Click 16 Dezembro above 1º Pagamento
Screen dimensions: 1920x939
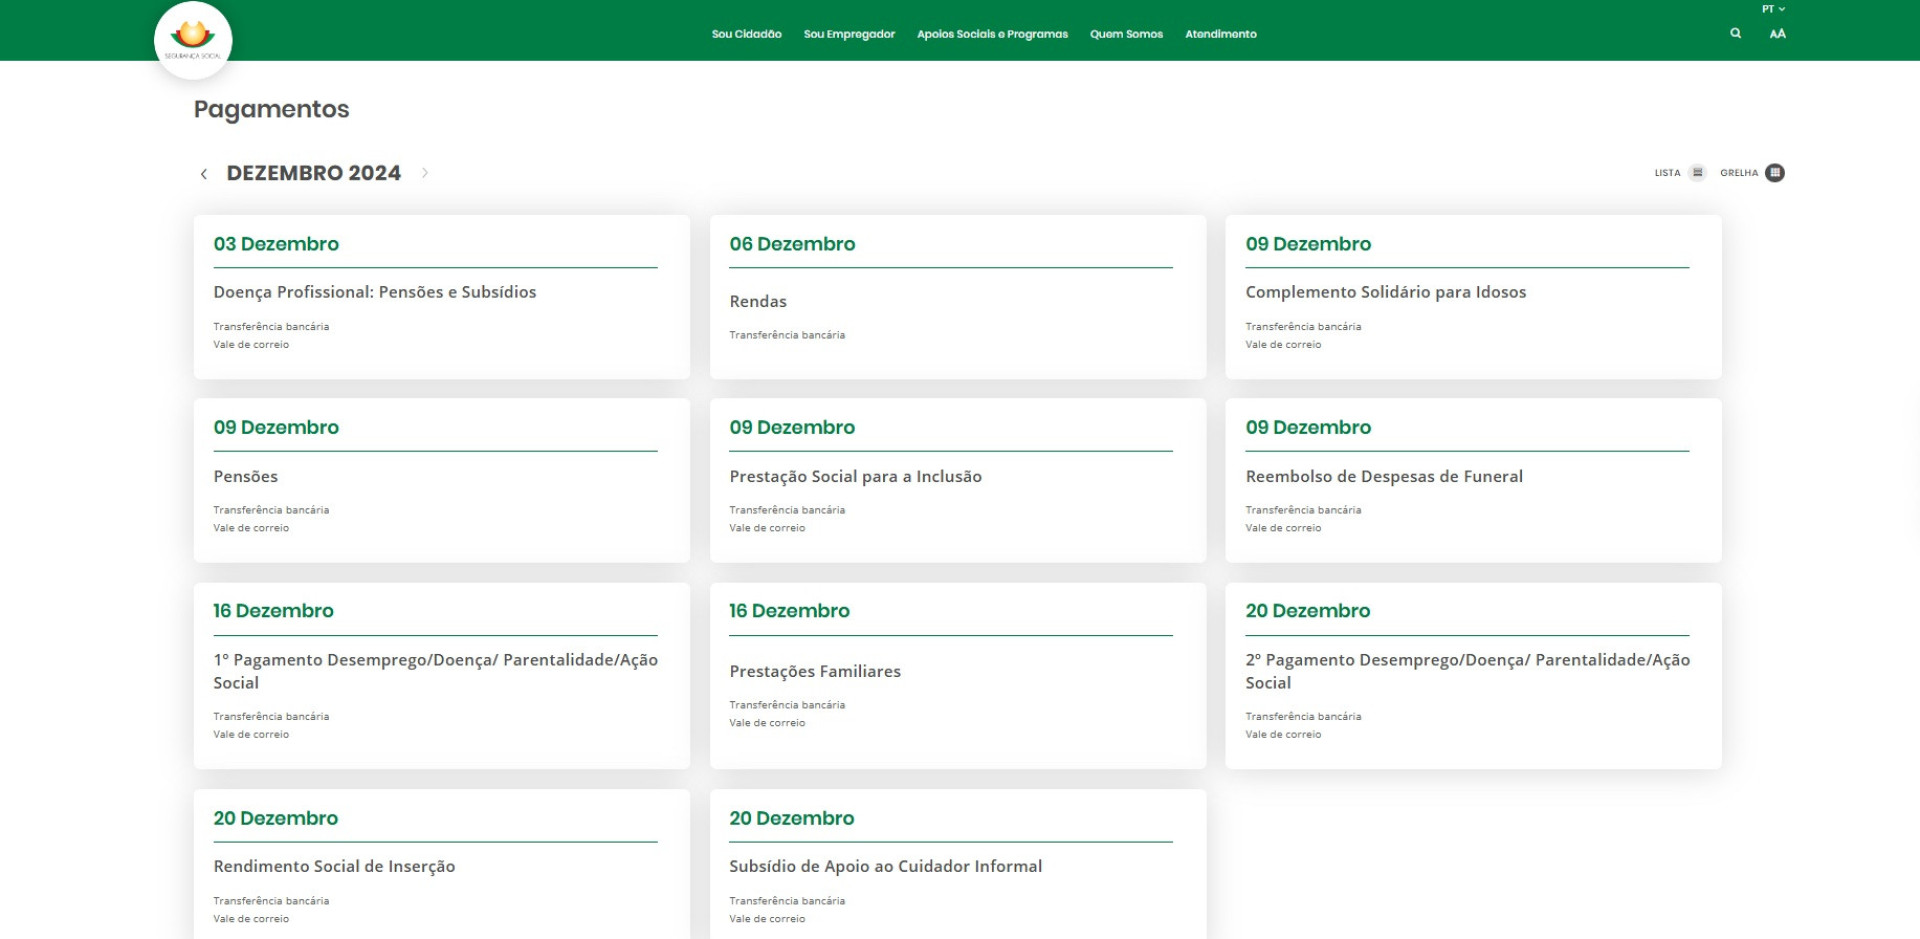(x=273, y=611)
